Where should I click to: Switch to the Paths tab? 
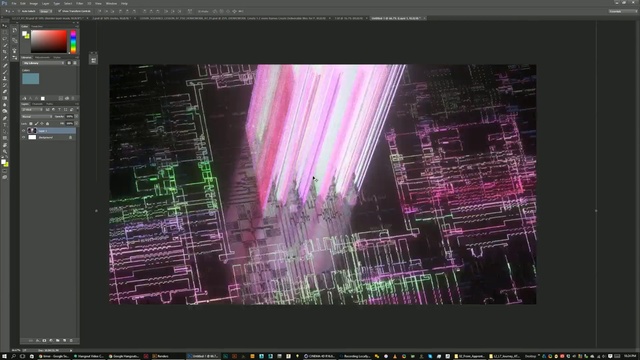(x=49, y=104)
